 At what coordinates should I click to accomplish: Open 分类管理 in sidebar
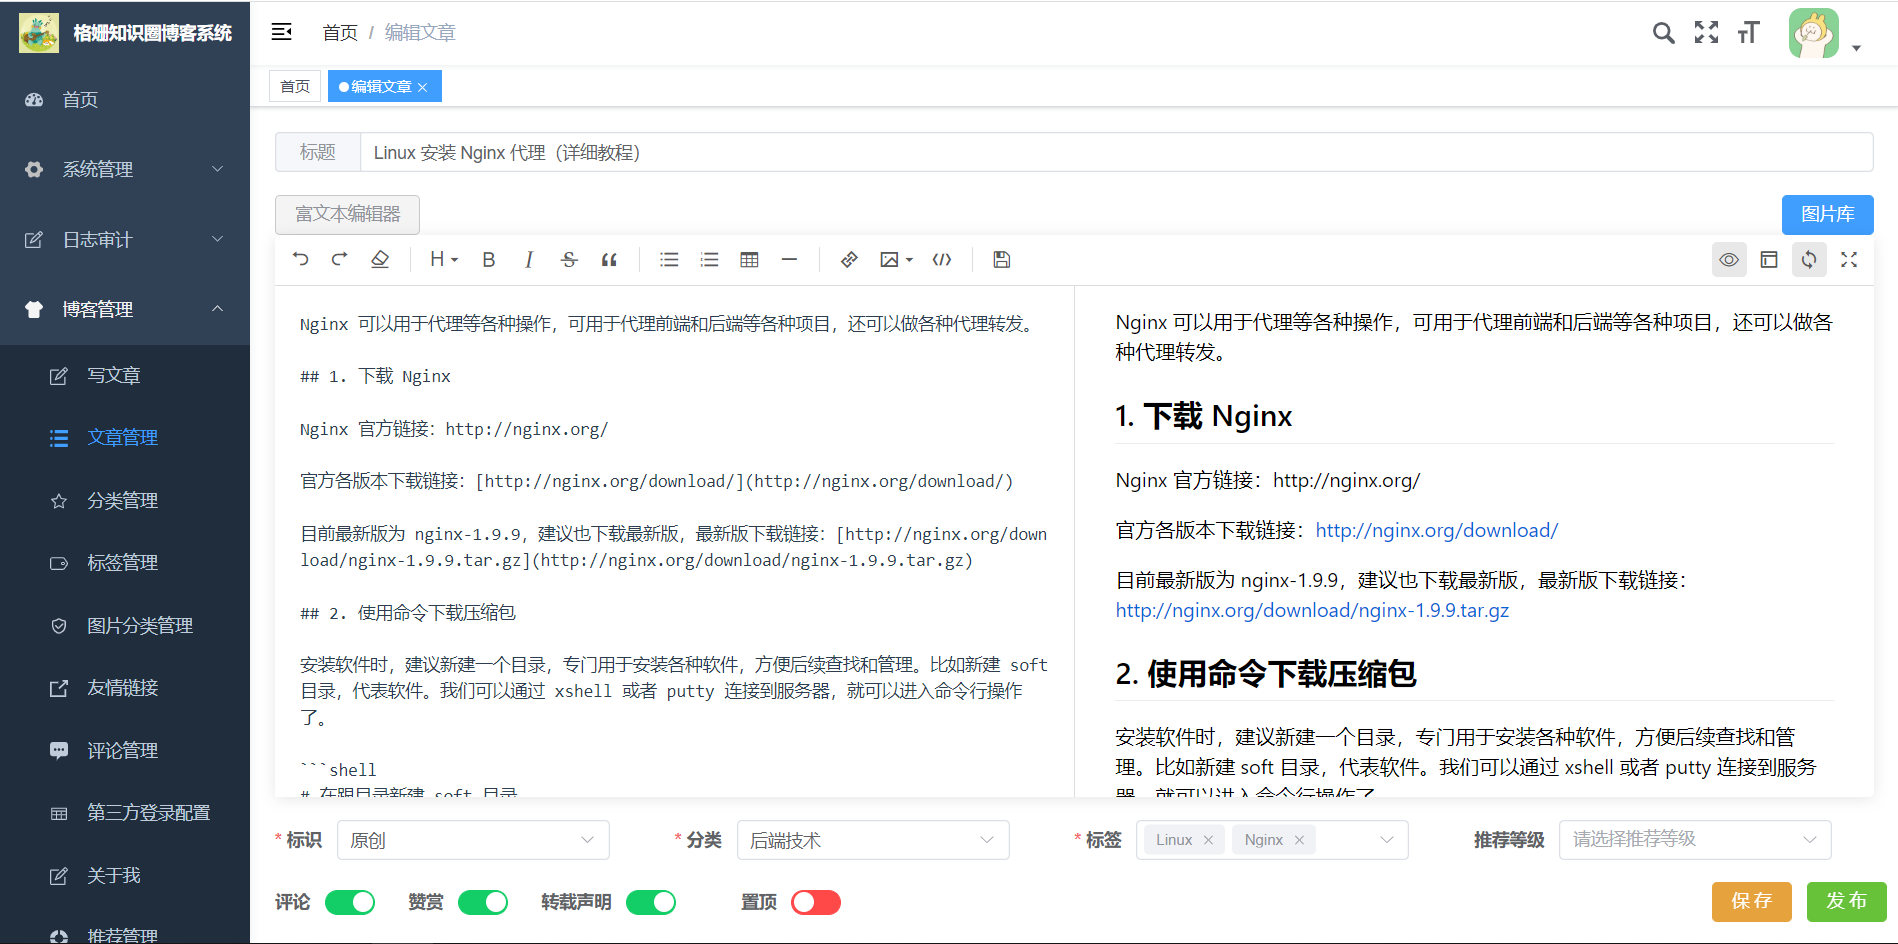click(x=125, y=501)
